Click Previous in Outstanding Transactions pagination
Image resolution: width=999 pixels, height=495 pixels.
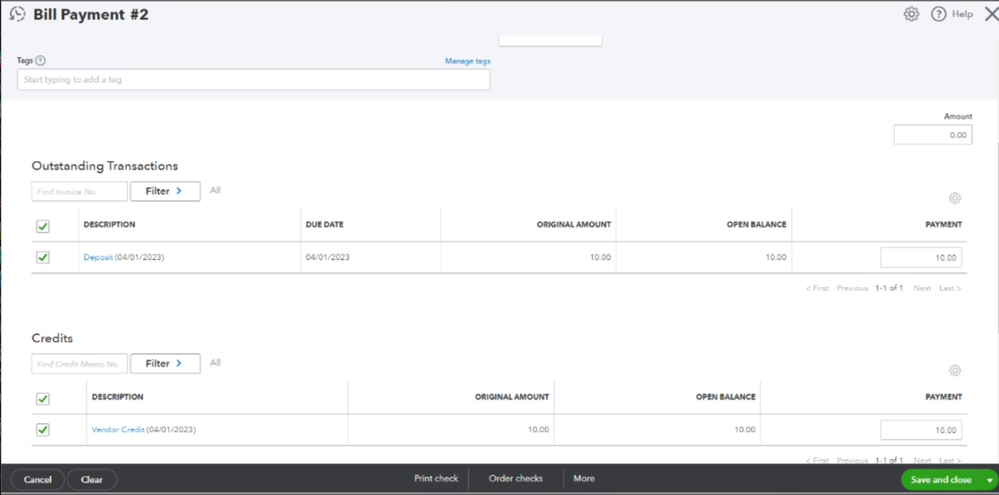pyautogui.click(x=852, y=289)
